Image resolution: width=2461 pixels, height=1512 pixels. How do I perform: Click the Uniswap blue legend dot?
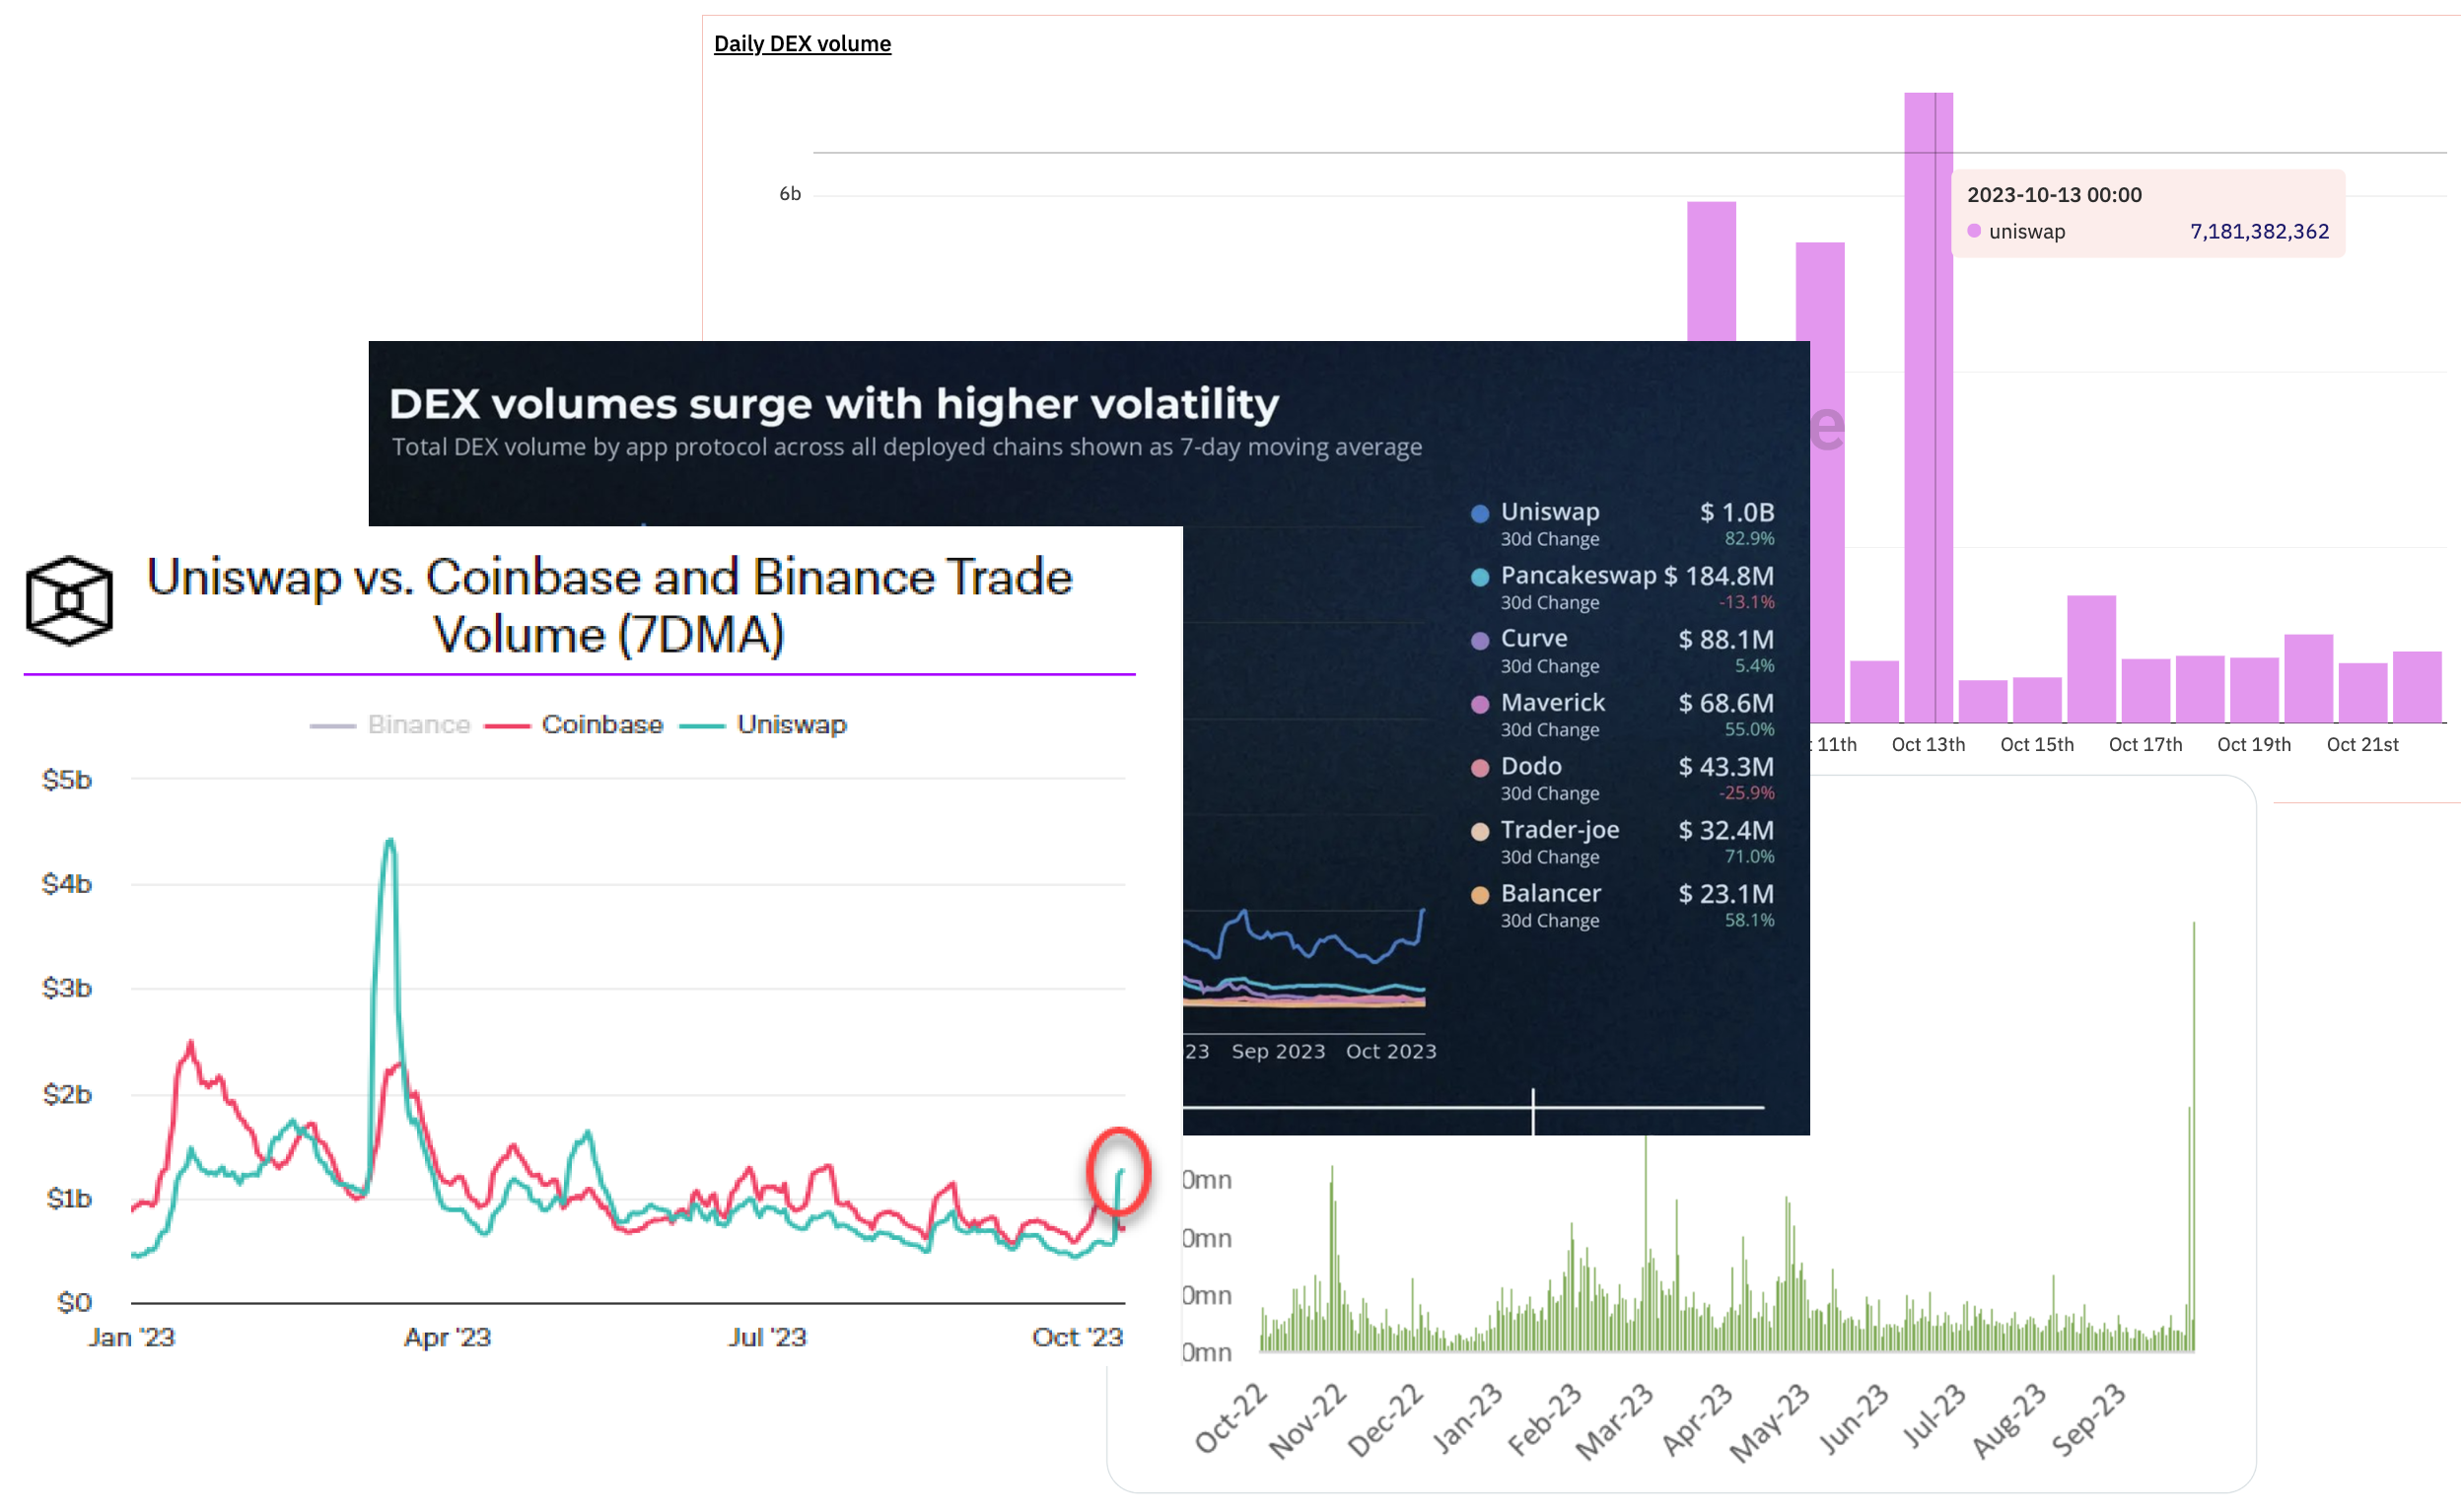(x=1480, y=514)
